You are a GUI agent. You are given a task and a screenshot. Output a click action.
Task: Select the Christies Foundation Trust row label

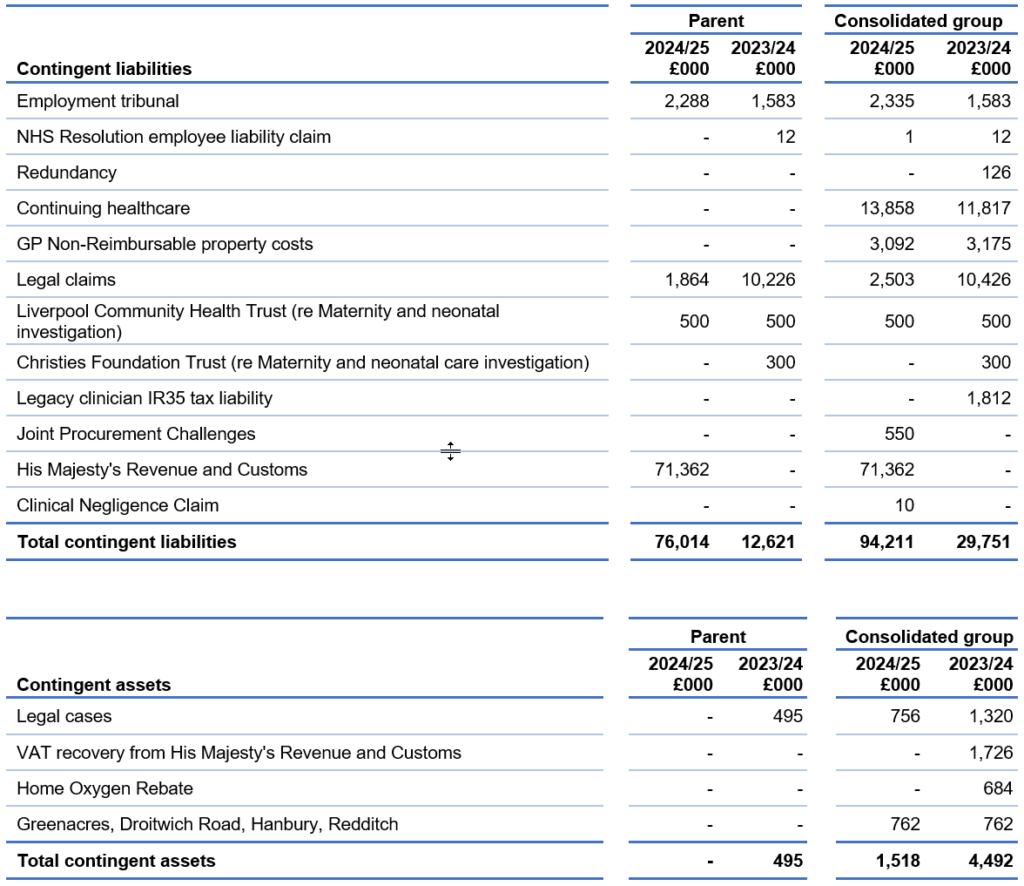tap(303, 362)
